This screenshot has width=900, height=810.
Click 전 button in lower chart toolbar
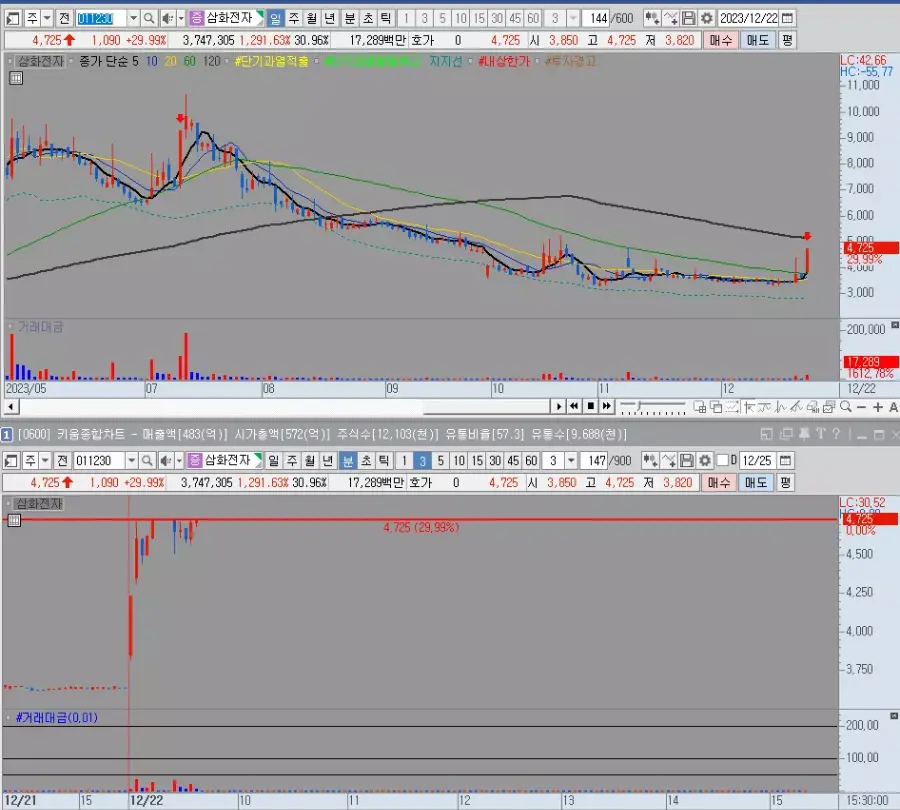point(63,460)
